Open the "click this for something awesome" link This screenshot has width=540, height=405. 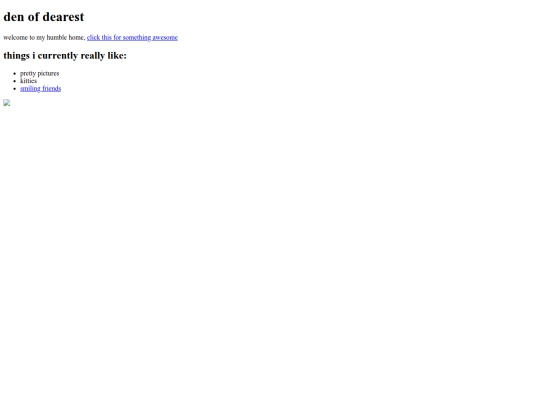pyautogui.click(x=132, y=38)
